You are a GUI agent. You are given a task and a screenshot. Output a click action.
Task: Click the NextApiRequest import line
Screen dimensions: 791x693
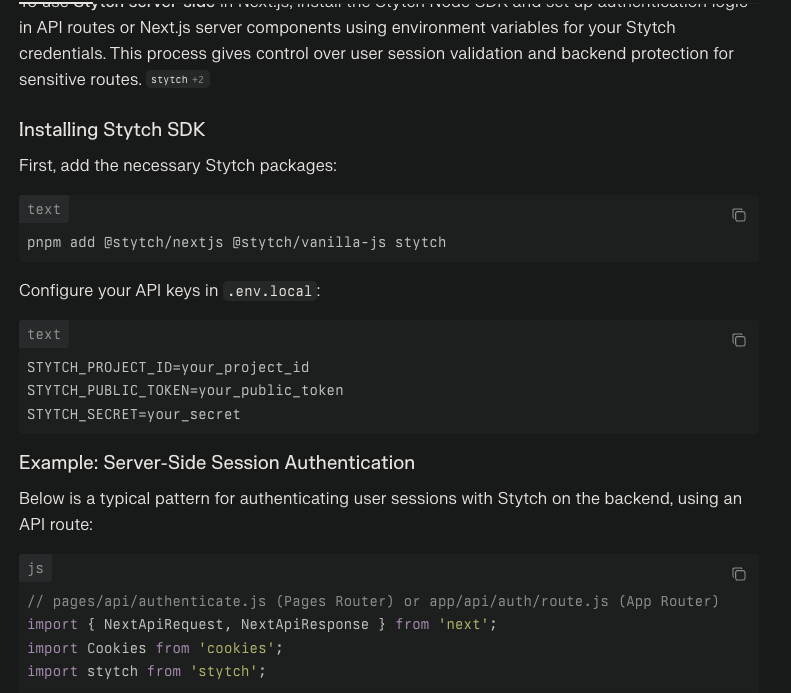tap(262, 624)
